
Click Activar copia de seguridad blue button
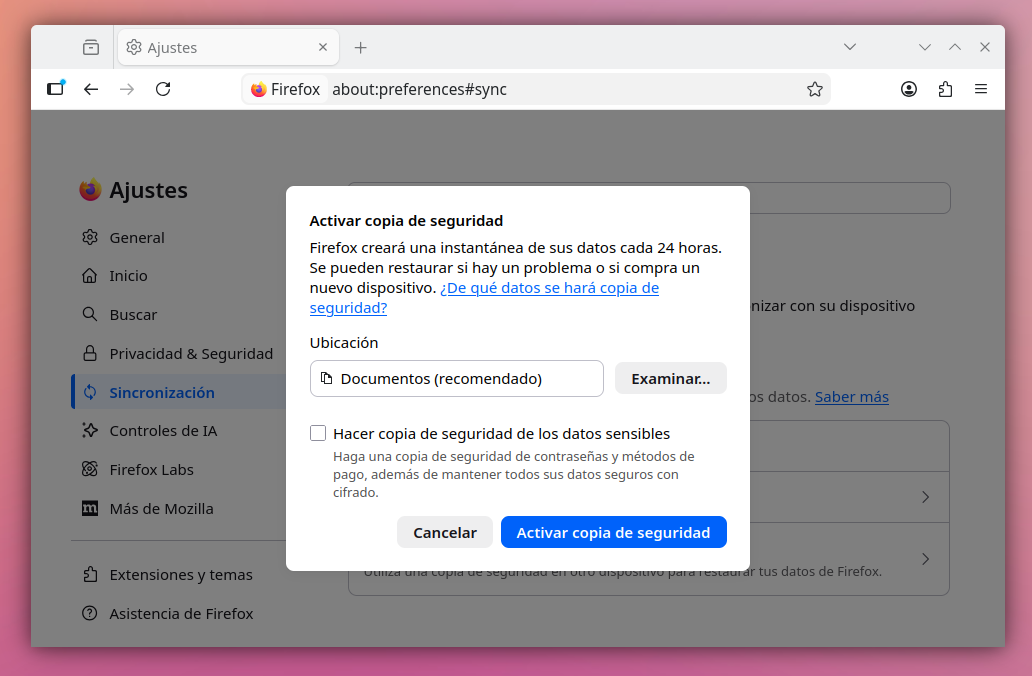point(613,532)
